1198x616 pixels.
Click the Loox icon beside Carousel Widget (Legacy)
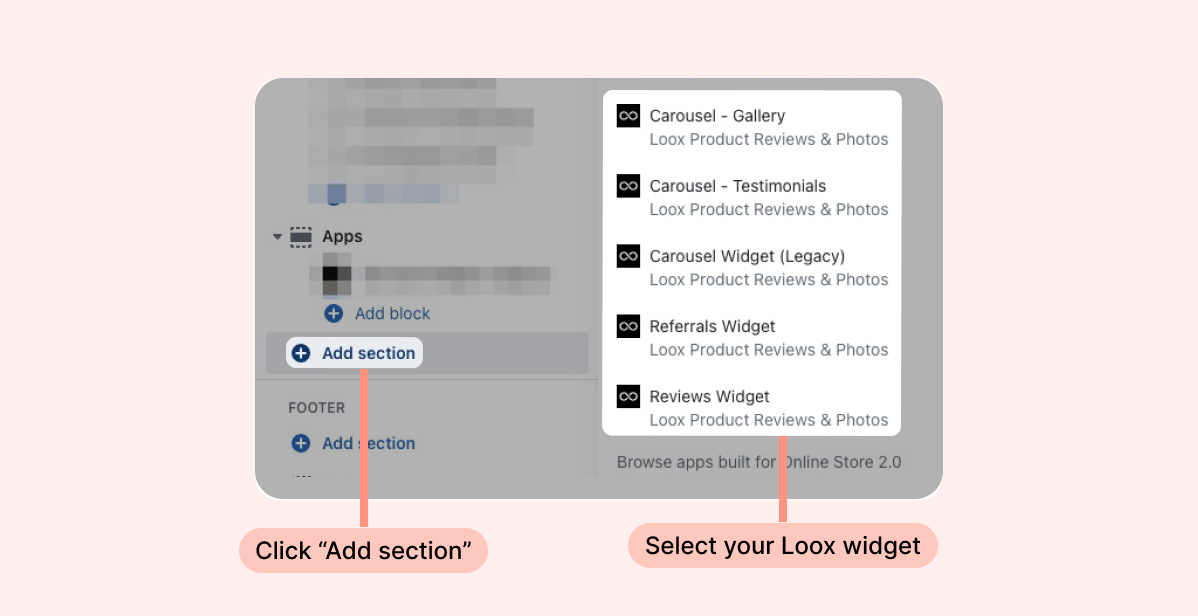tap(628, 256)
